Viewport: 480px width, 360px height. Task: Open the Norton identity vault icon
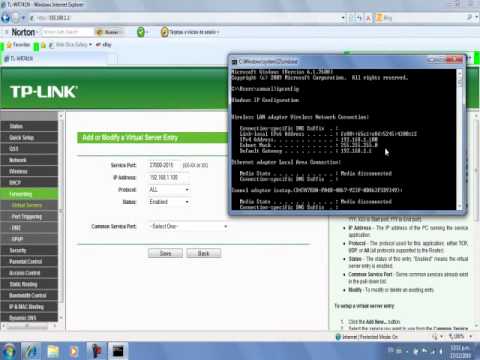coord(164,32)
